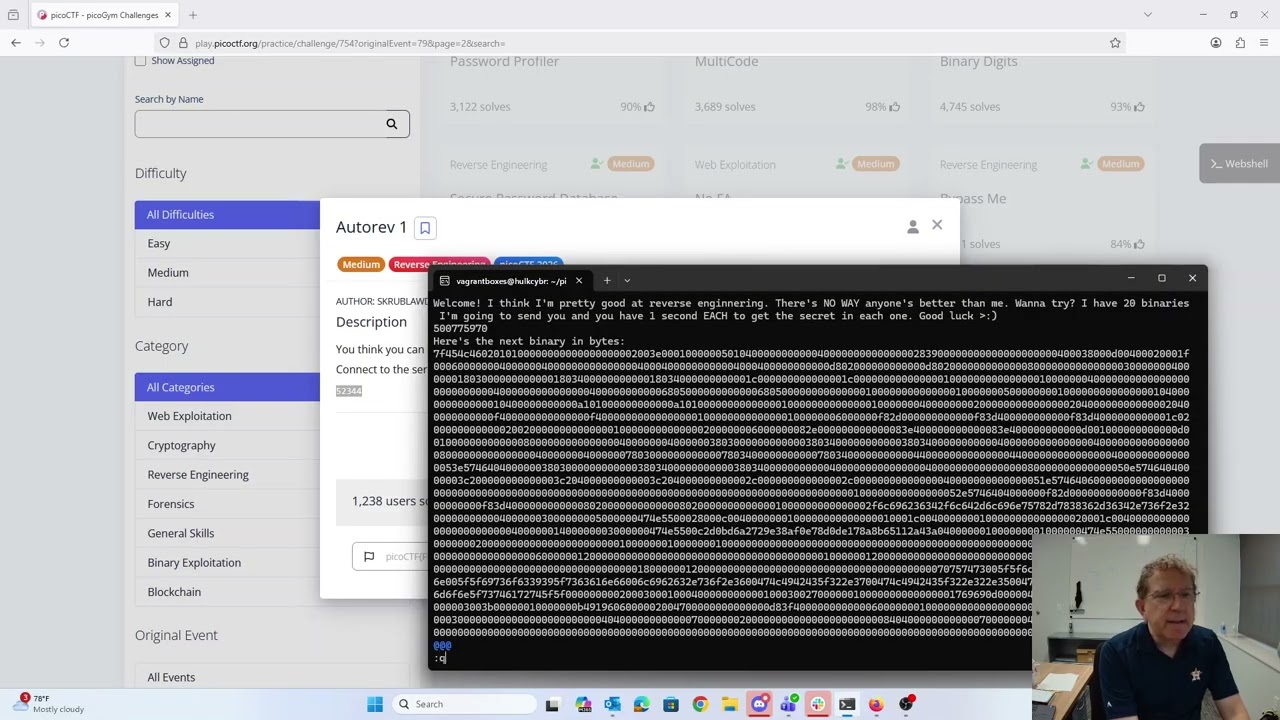
Task: Open the terminal app from taskbar
Action: [x=847, y=704]
